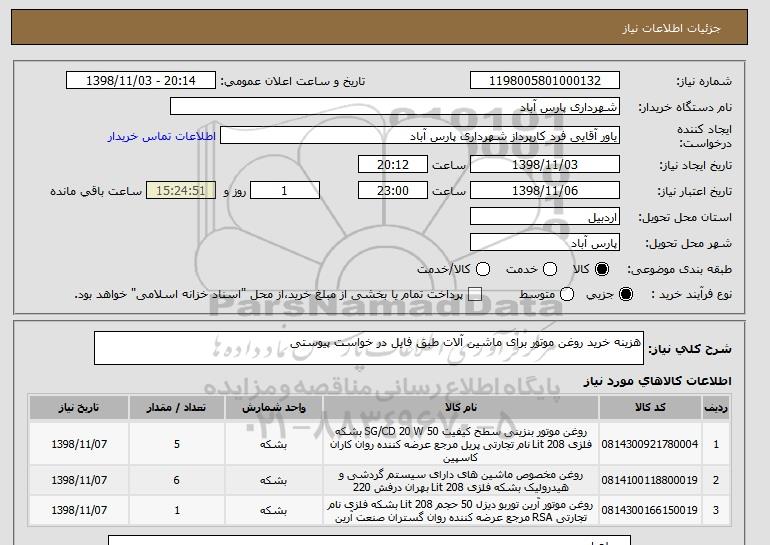Screen dimensions: 770x545
Task: Click item code 0814100118800019
Action: pyautogui.click(x=650, y=480)
